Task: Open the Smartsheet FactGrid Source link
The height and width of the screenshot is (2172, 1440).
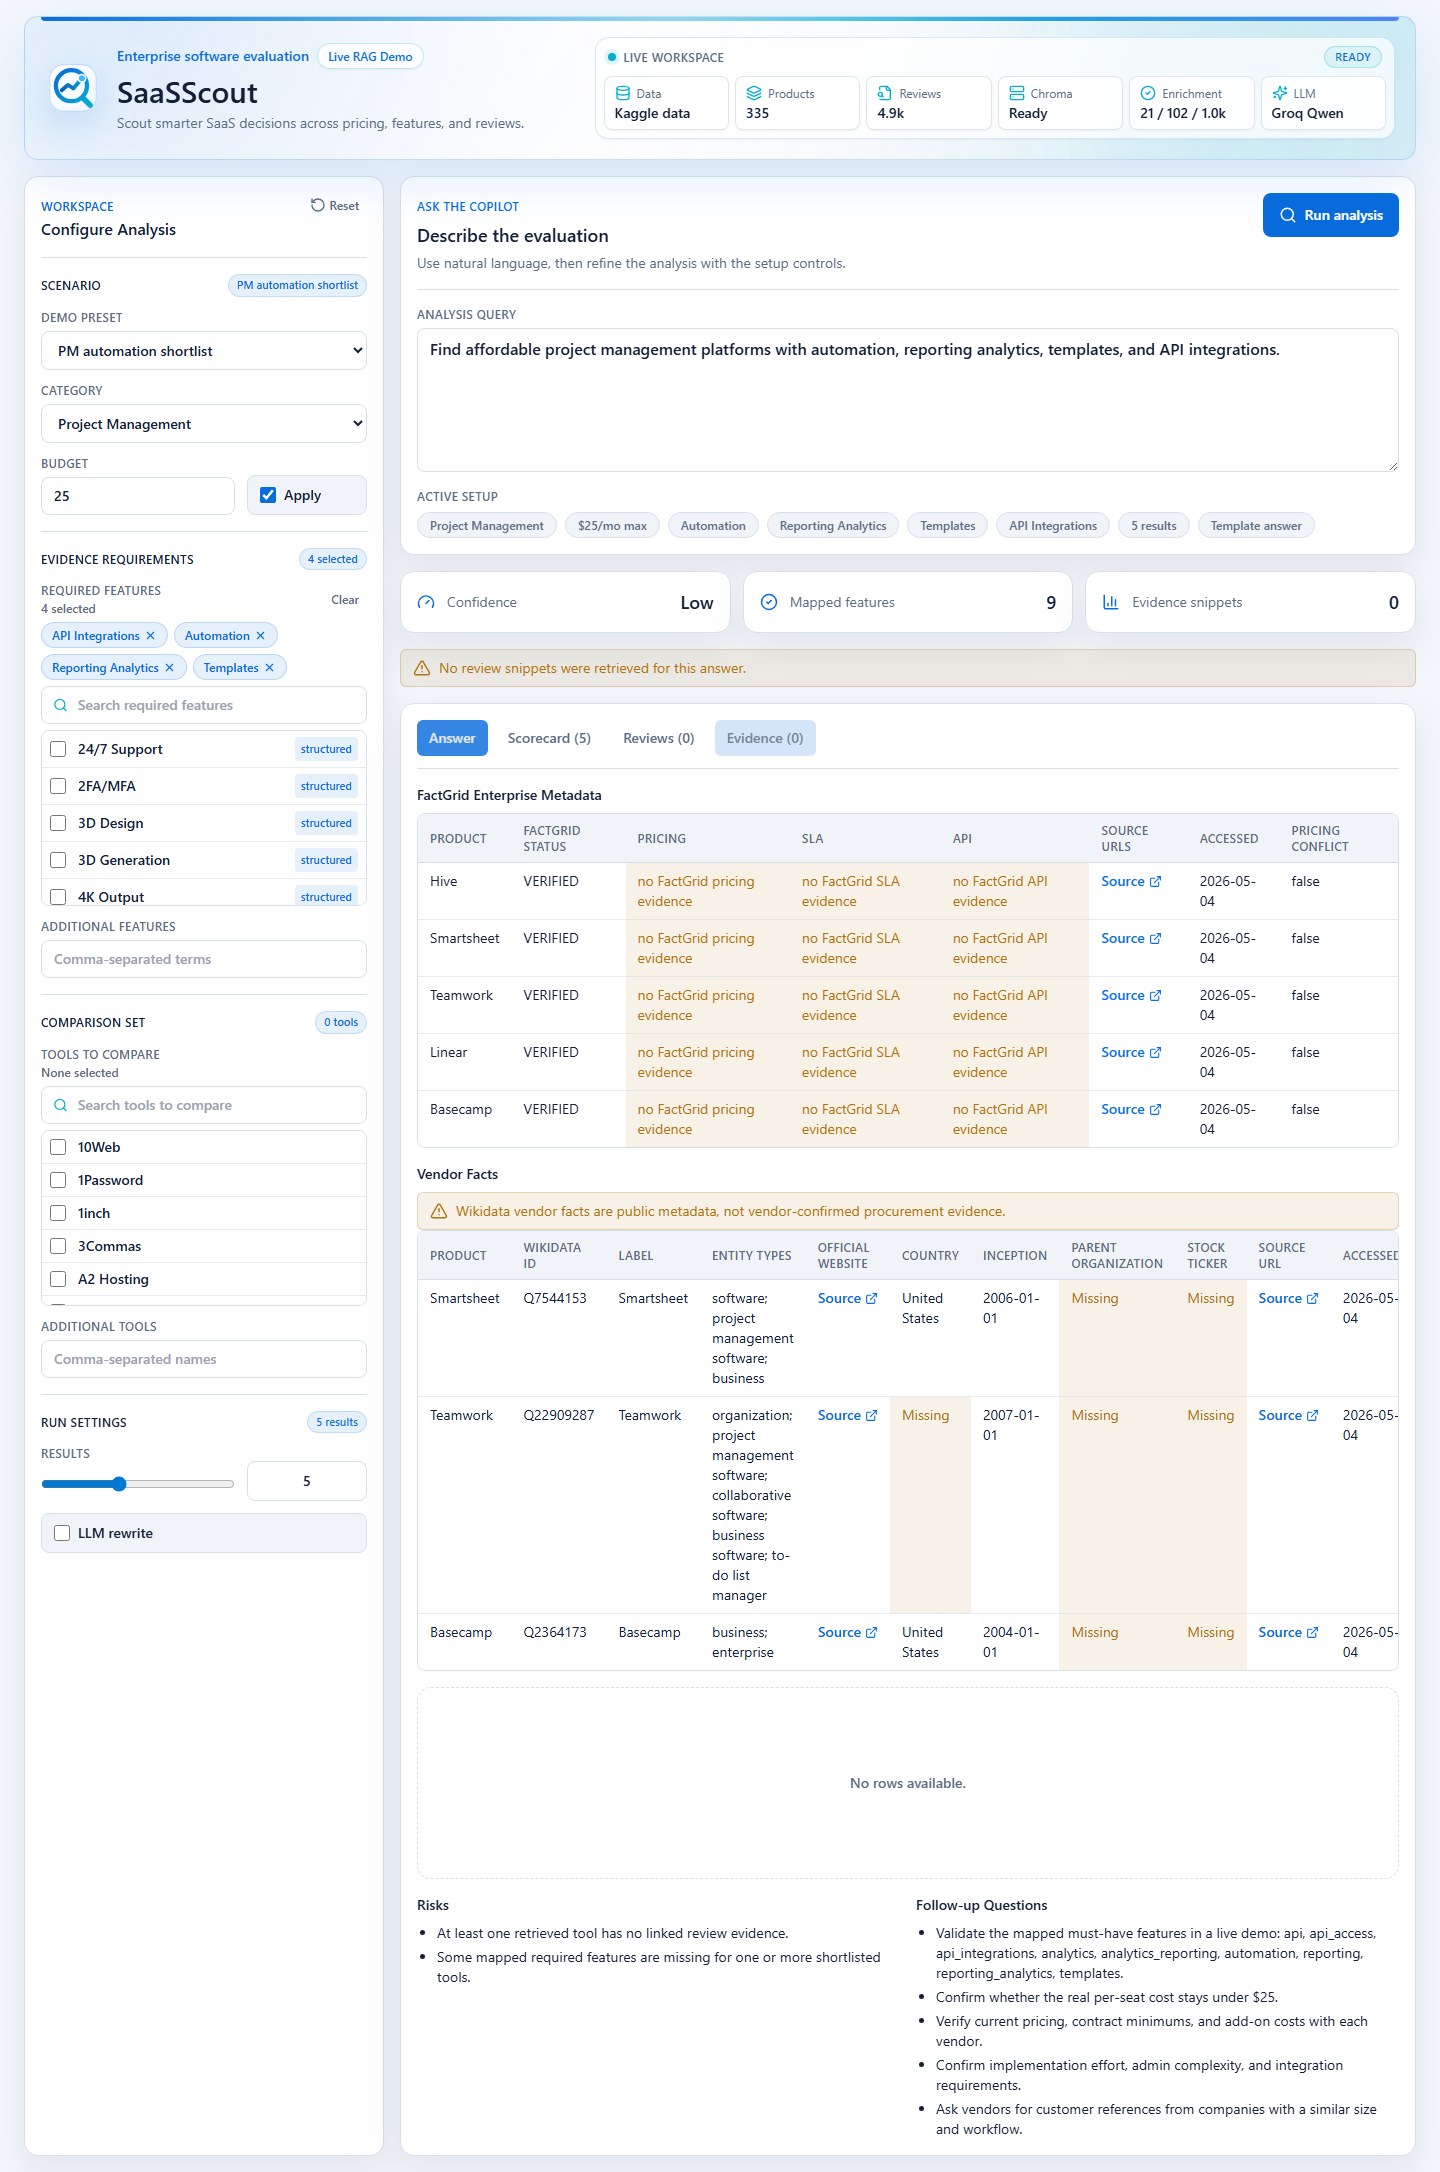Action: pyautogui.click(x=1131, y=939)
